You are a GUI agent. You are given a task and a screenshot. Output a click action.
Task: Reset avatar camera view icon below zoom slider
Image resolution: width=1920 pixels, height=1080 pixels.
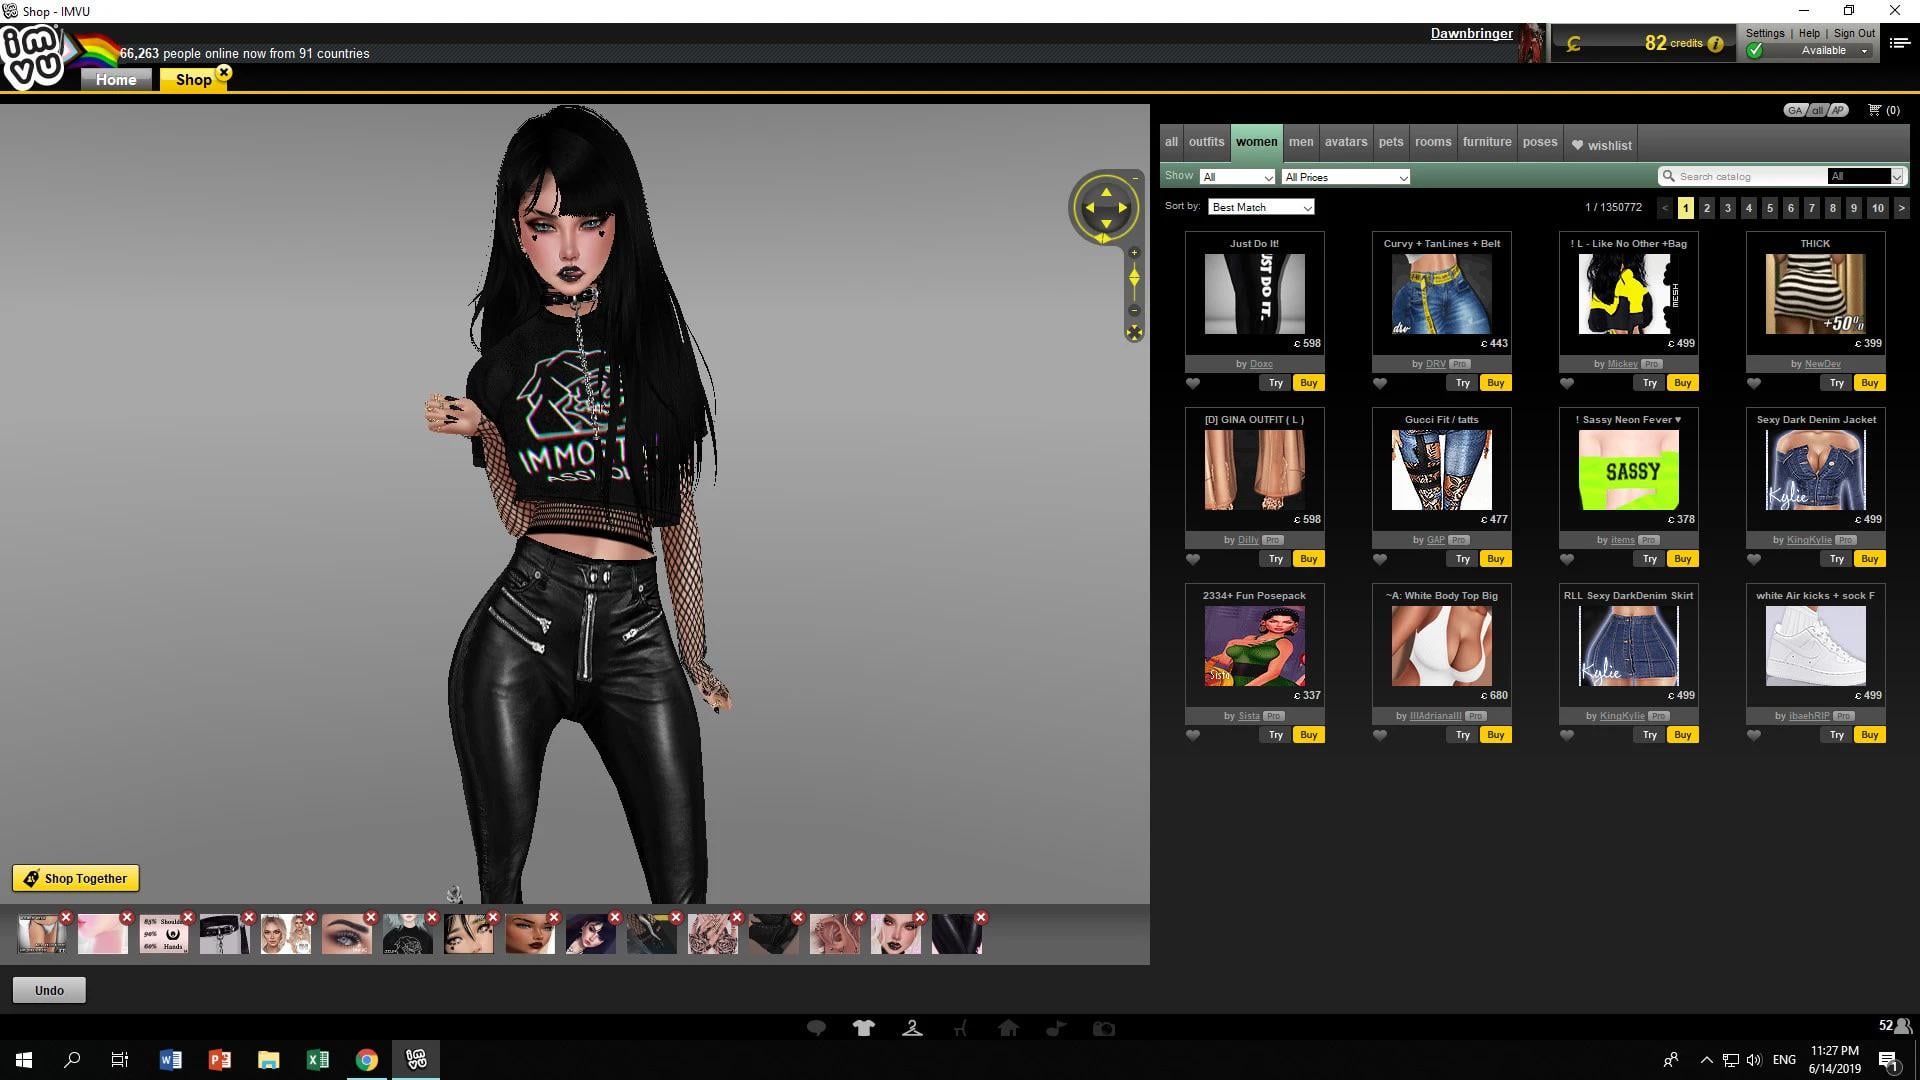(x=1134, y=333)
